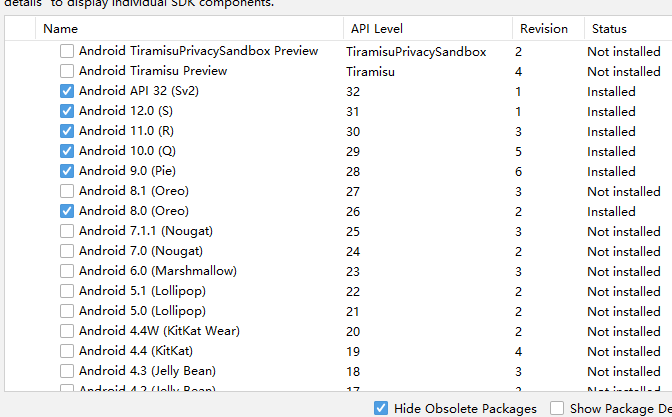Image resolution: width=672 pixels, height=417 pixels.
Task: Sort by Revision column header
Action: pyautogui.click(x=548, y=29)
